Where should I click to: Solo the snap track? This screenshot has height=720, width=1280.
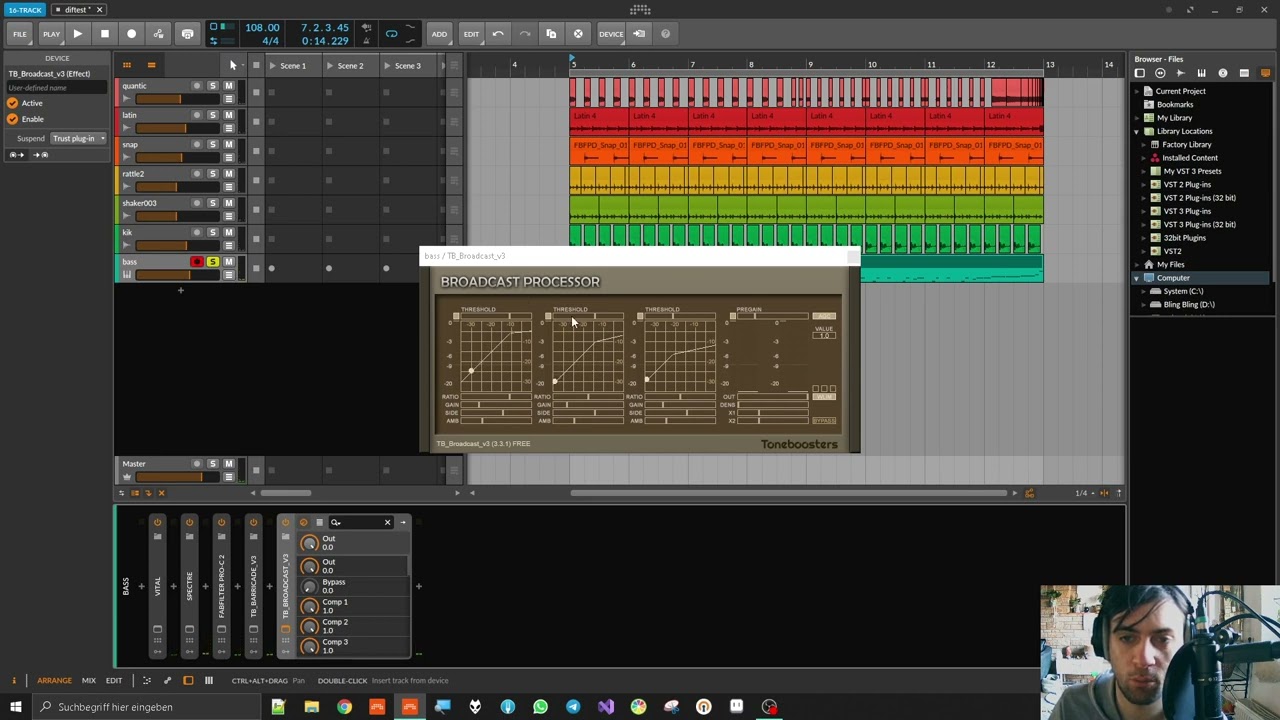pyautogui.click(x=212, y=145)
